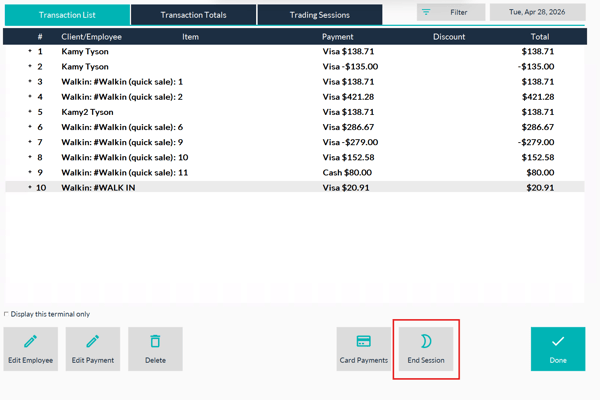Select the Kamy2 Tyson transaction row

[x=295, y=112]
